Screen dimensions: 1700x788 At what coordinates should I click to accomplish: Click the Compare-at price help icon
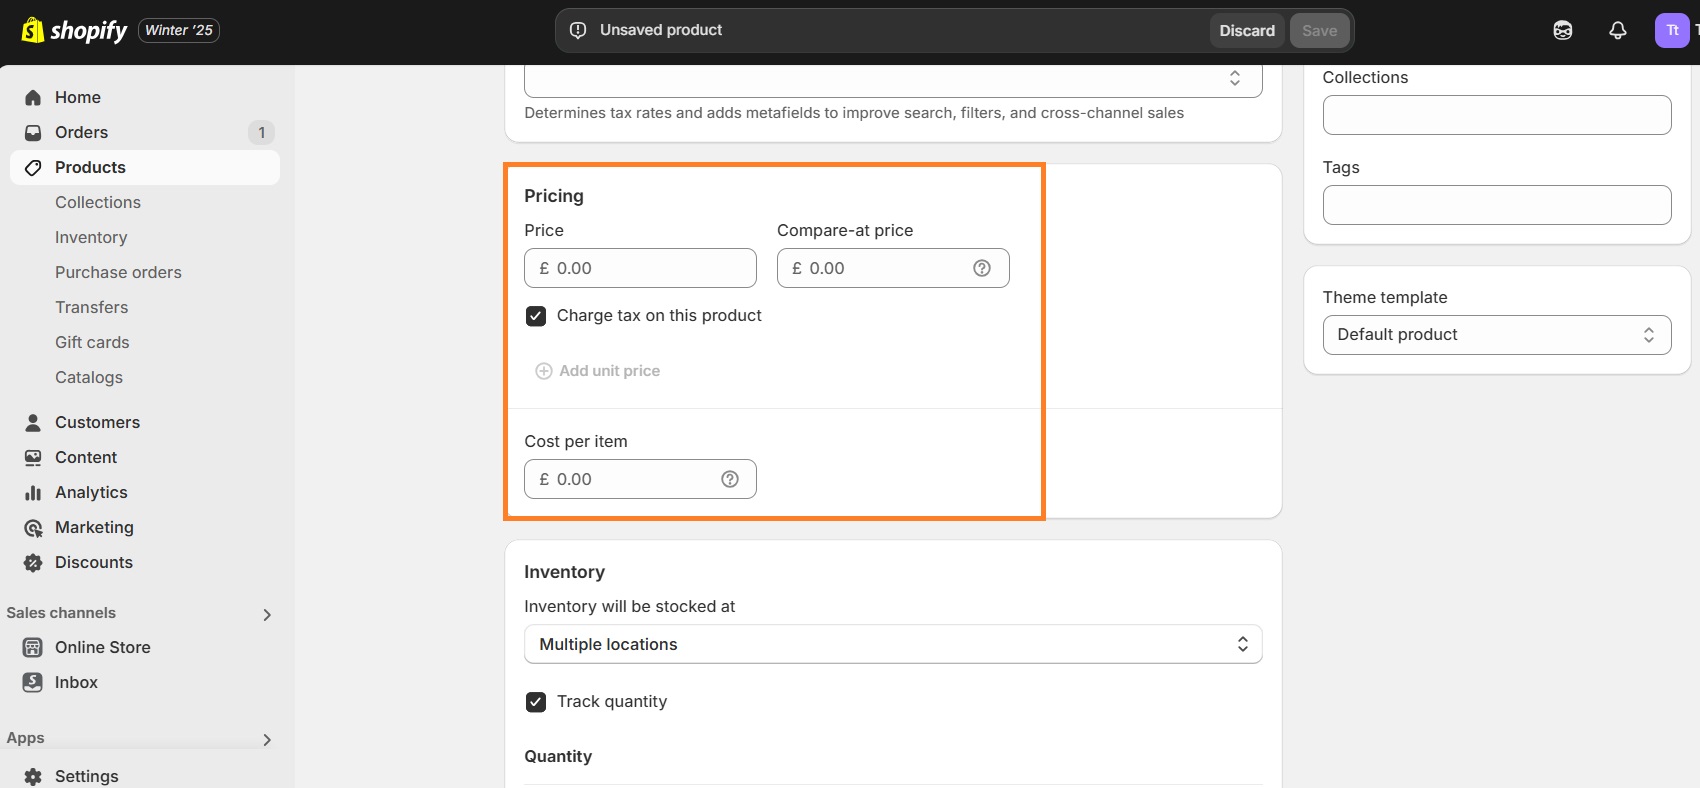981,268
